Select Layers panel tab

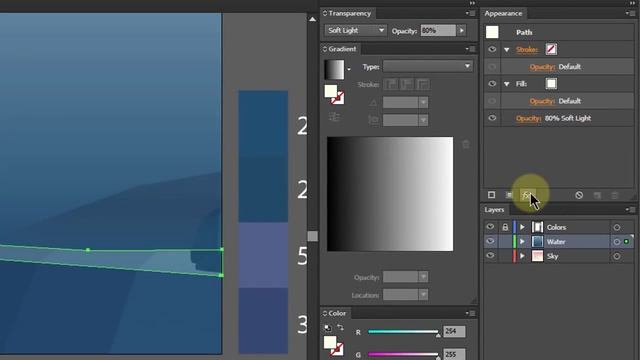494,210
